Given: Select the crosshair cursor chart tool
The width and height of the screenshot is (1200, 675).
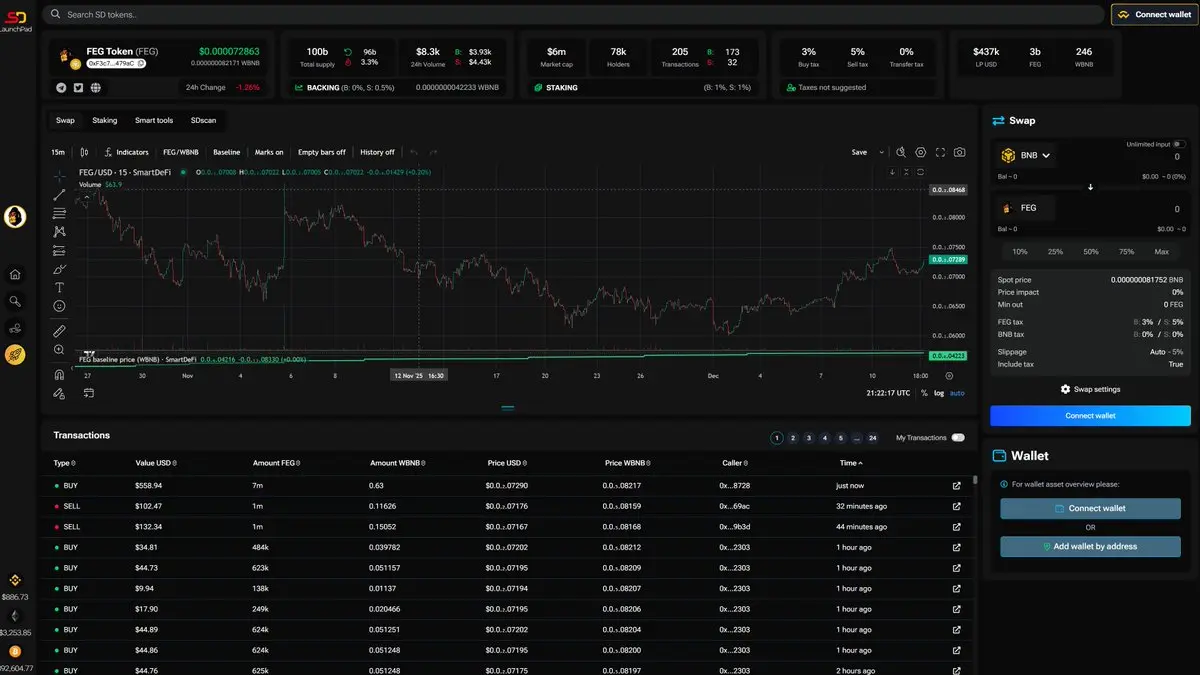Looking at the screenshot, I should (59, 176).
